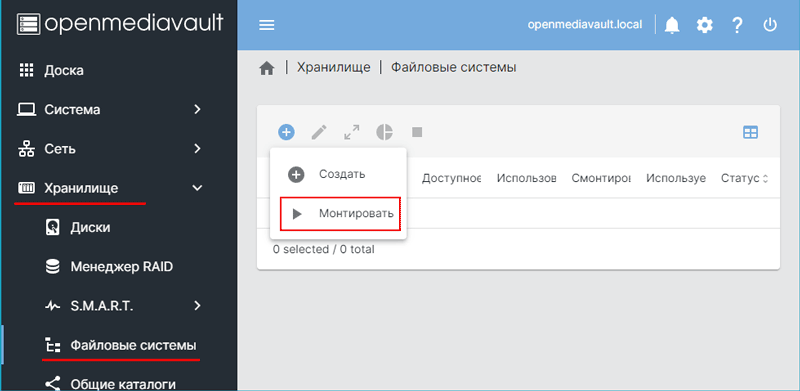Click the S.M.A.R.T. pulse icon
This screenshot has width=800, height=391.
pyautogui.click(x=53, y=306)
